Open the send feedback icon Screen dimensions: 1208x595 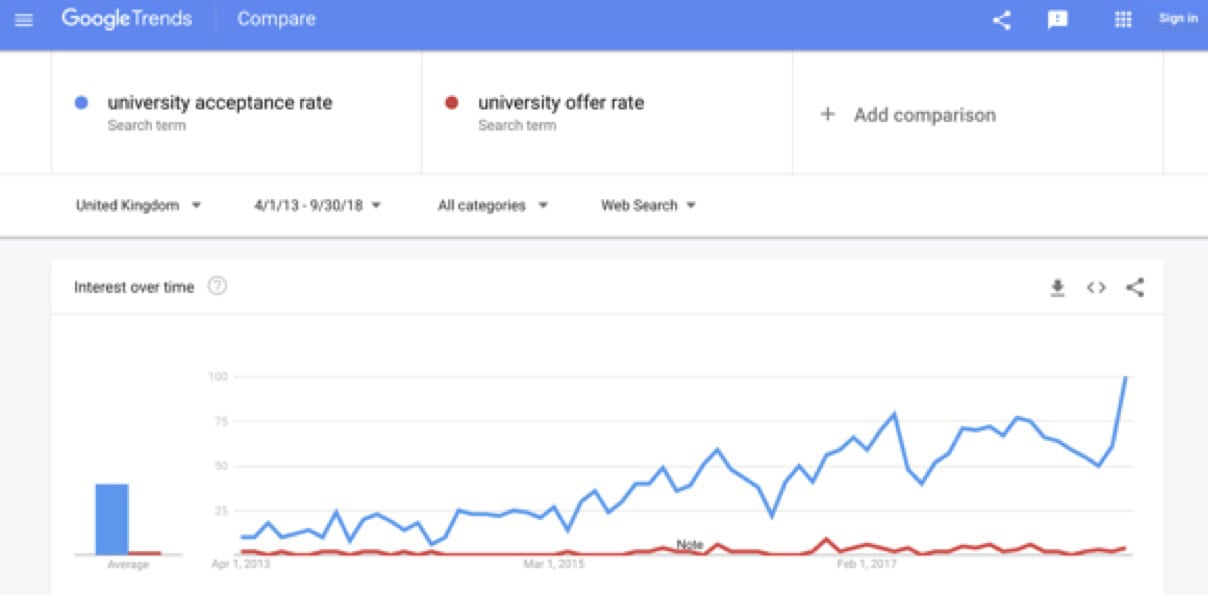pos(1057,19)
